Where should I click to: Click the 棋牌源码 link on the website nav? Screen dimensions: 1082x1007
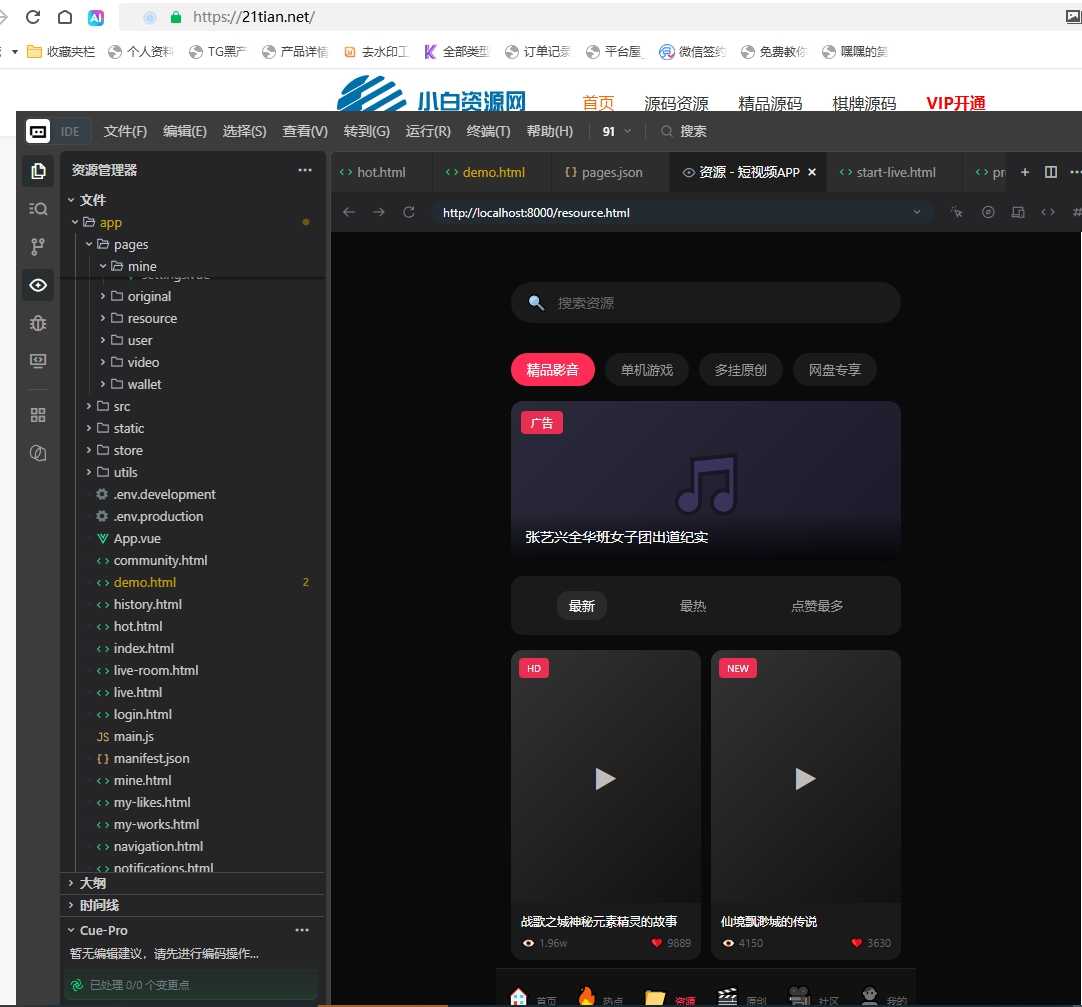pos(864,103)
